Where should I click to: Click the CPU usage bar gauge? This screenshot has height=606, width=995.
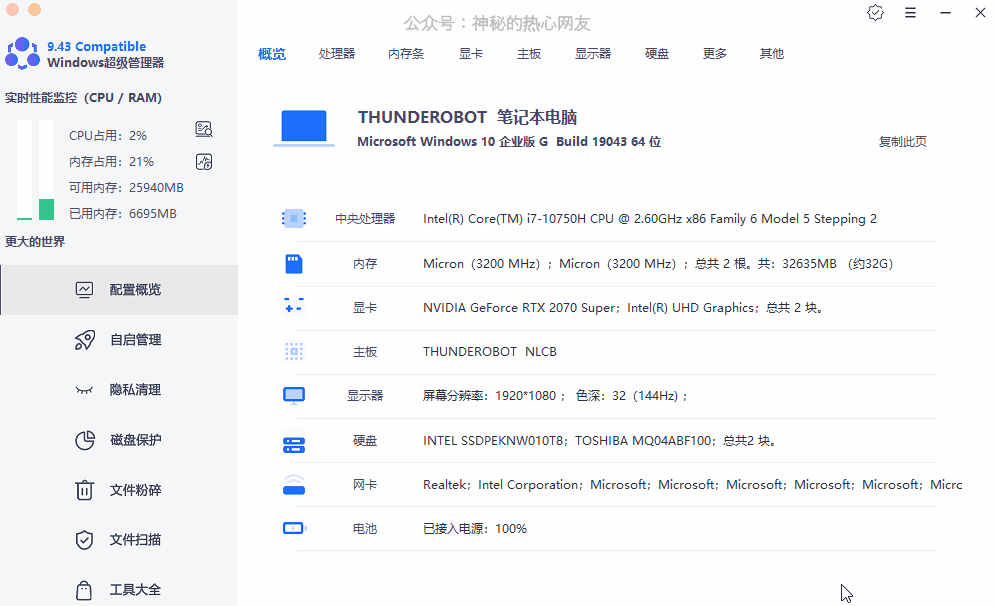click(x=24, y=169)
